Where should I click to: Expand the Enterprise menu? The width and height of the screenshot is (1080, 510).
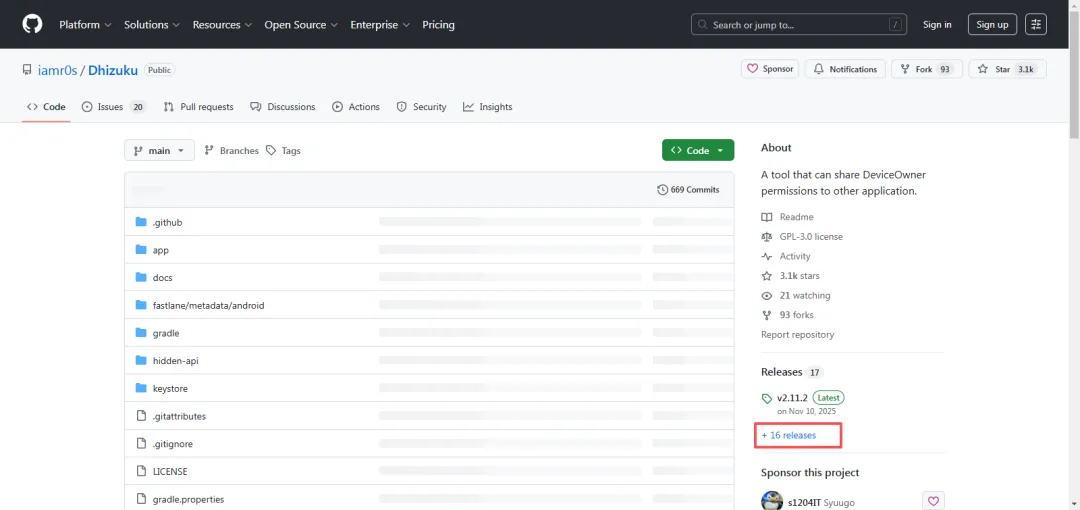pos(380,25)
